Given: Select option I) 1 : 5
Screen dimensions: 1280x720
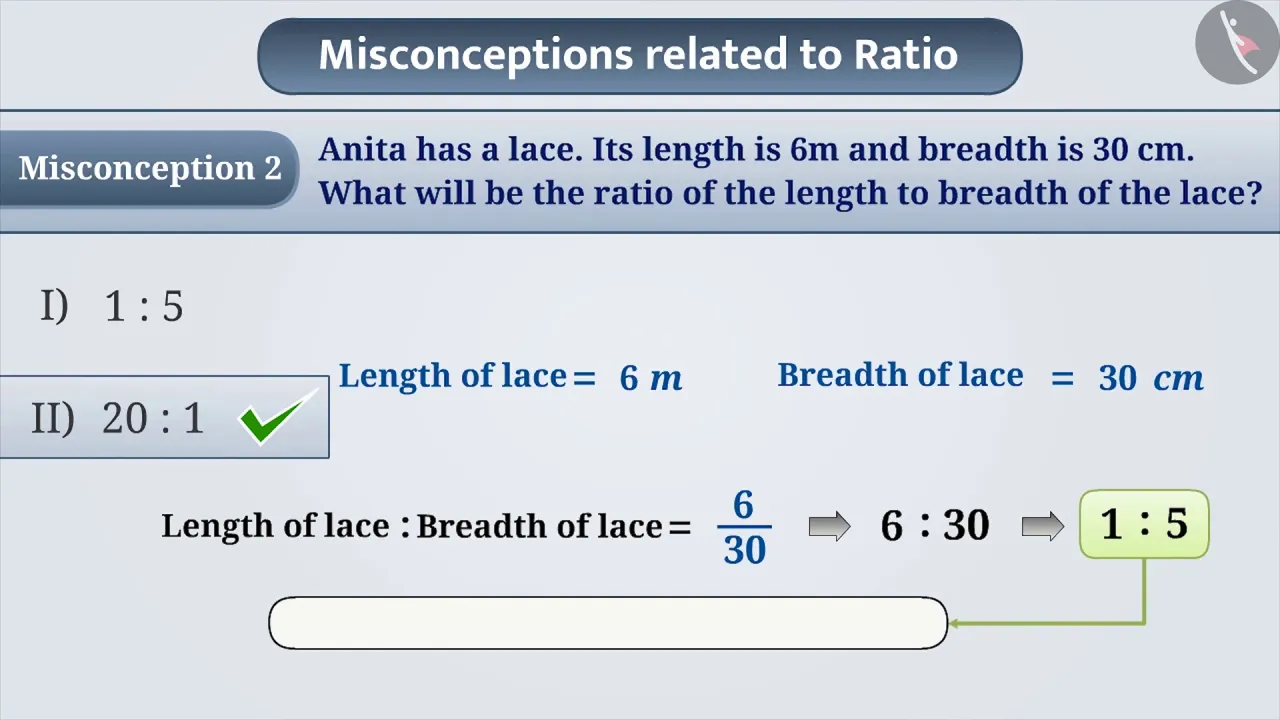Looking at the screenshot, I should 112,306.
